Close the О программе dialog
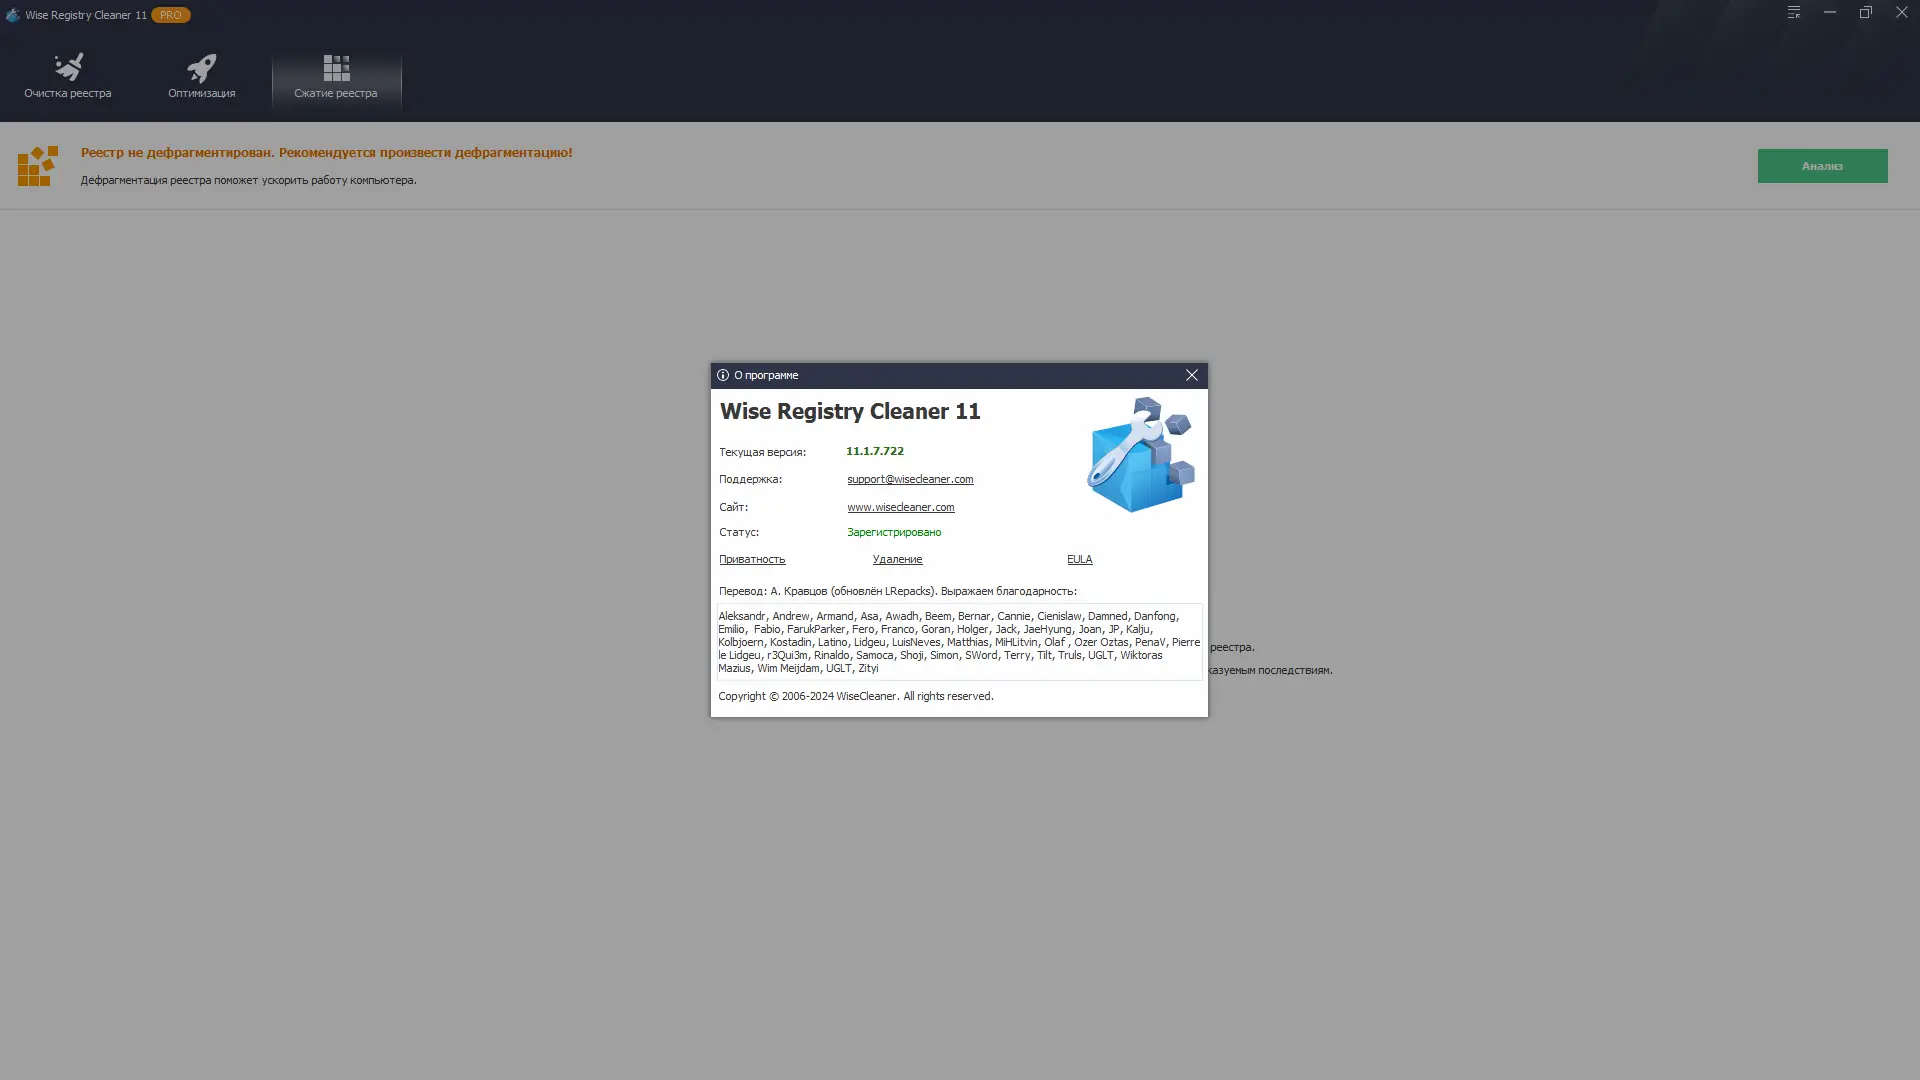This screenshot has height=1080, width=1920. coord(1191,375)
